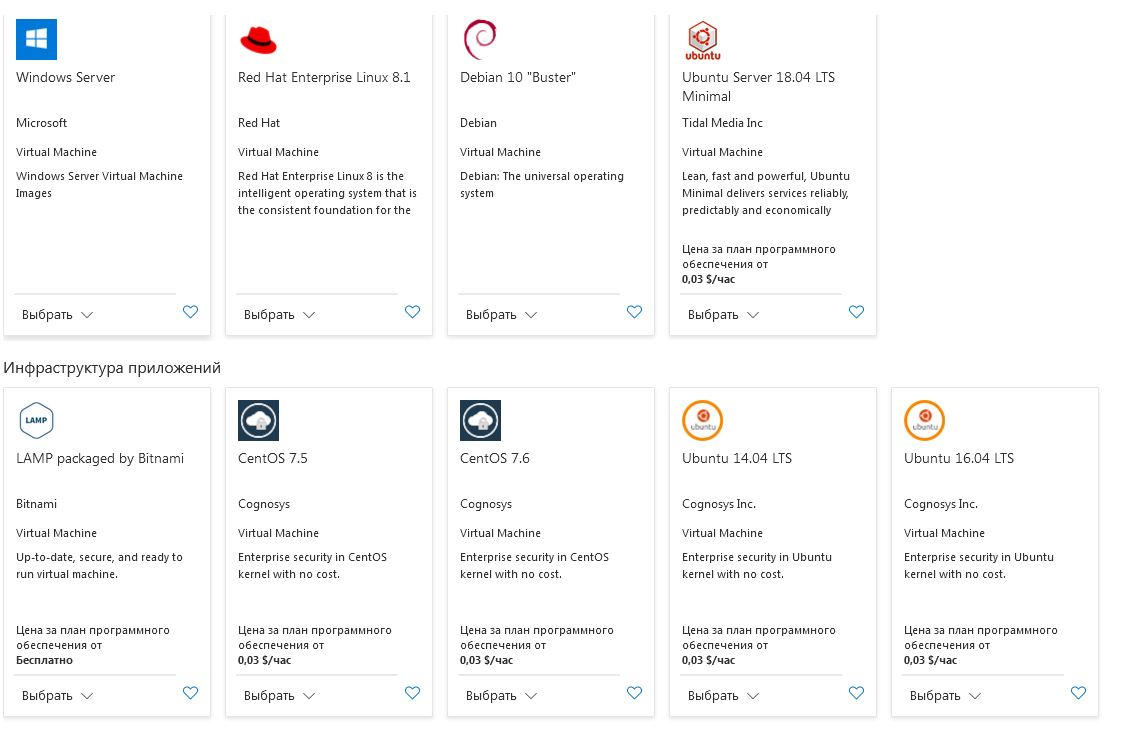Image resolution: width=1144 pixels, height=732 pixels.
Task: Click 0,03 $/час price on Ubuntu Server Minimal
Action: 708,279
